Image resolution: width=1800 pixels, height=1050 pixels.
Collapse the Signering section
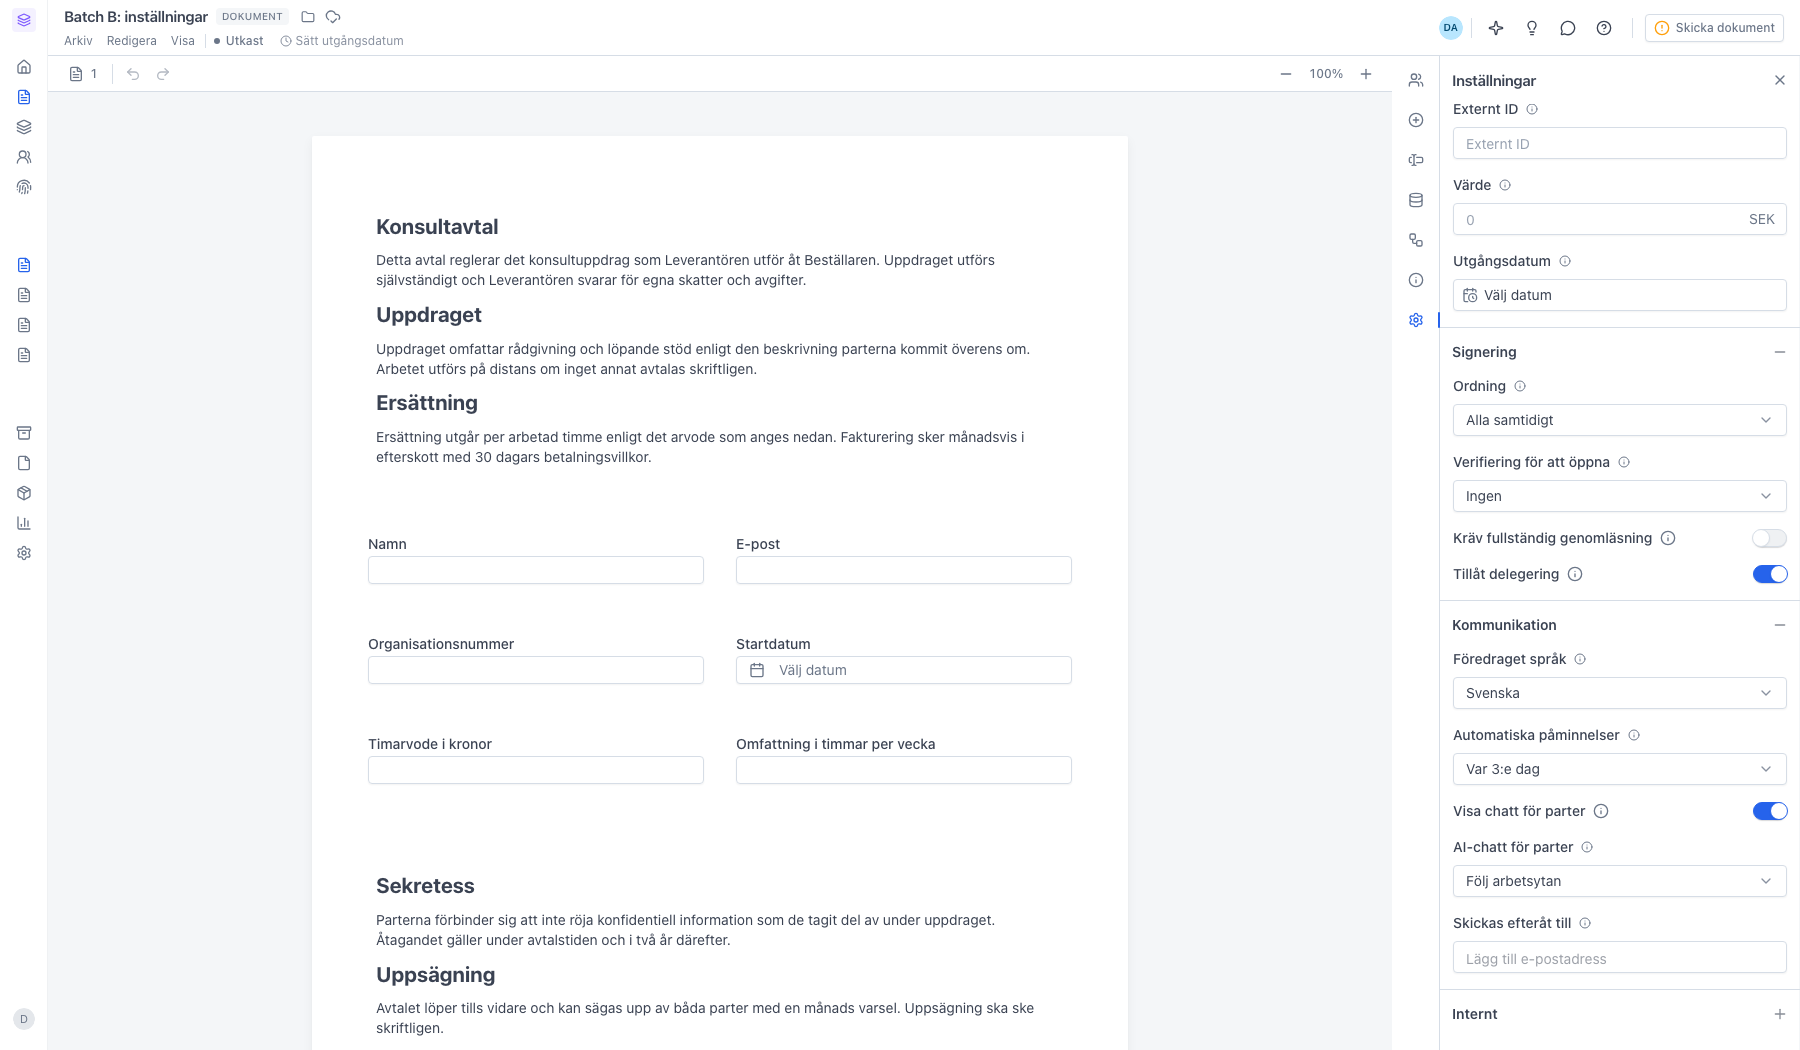(x=1780, y=352)
